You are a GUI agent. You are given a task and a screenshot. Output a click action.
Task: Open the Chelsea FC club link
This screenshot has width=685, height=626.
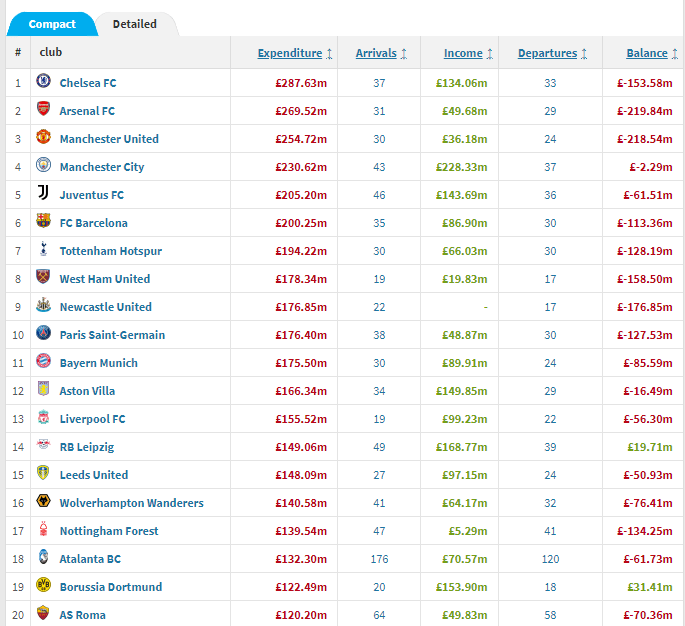point(88,83)
